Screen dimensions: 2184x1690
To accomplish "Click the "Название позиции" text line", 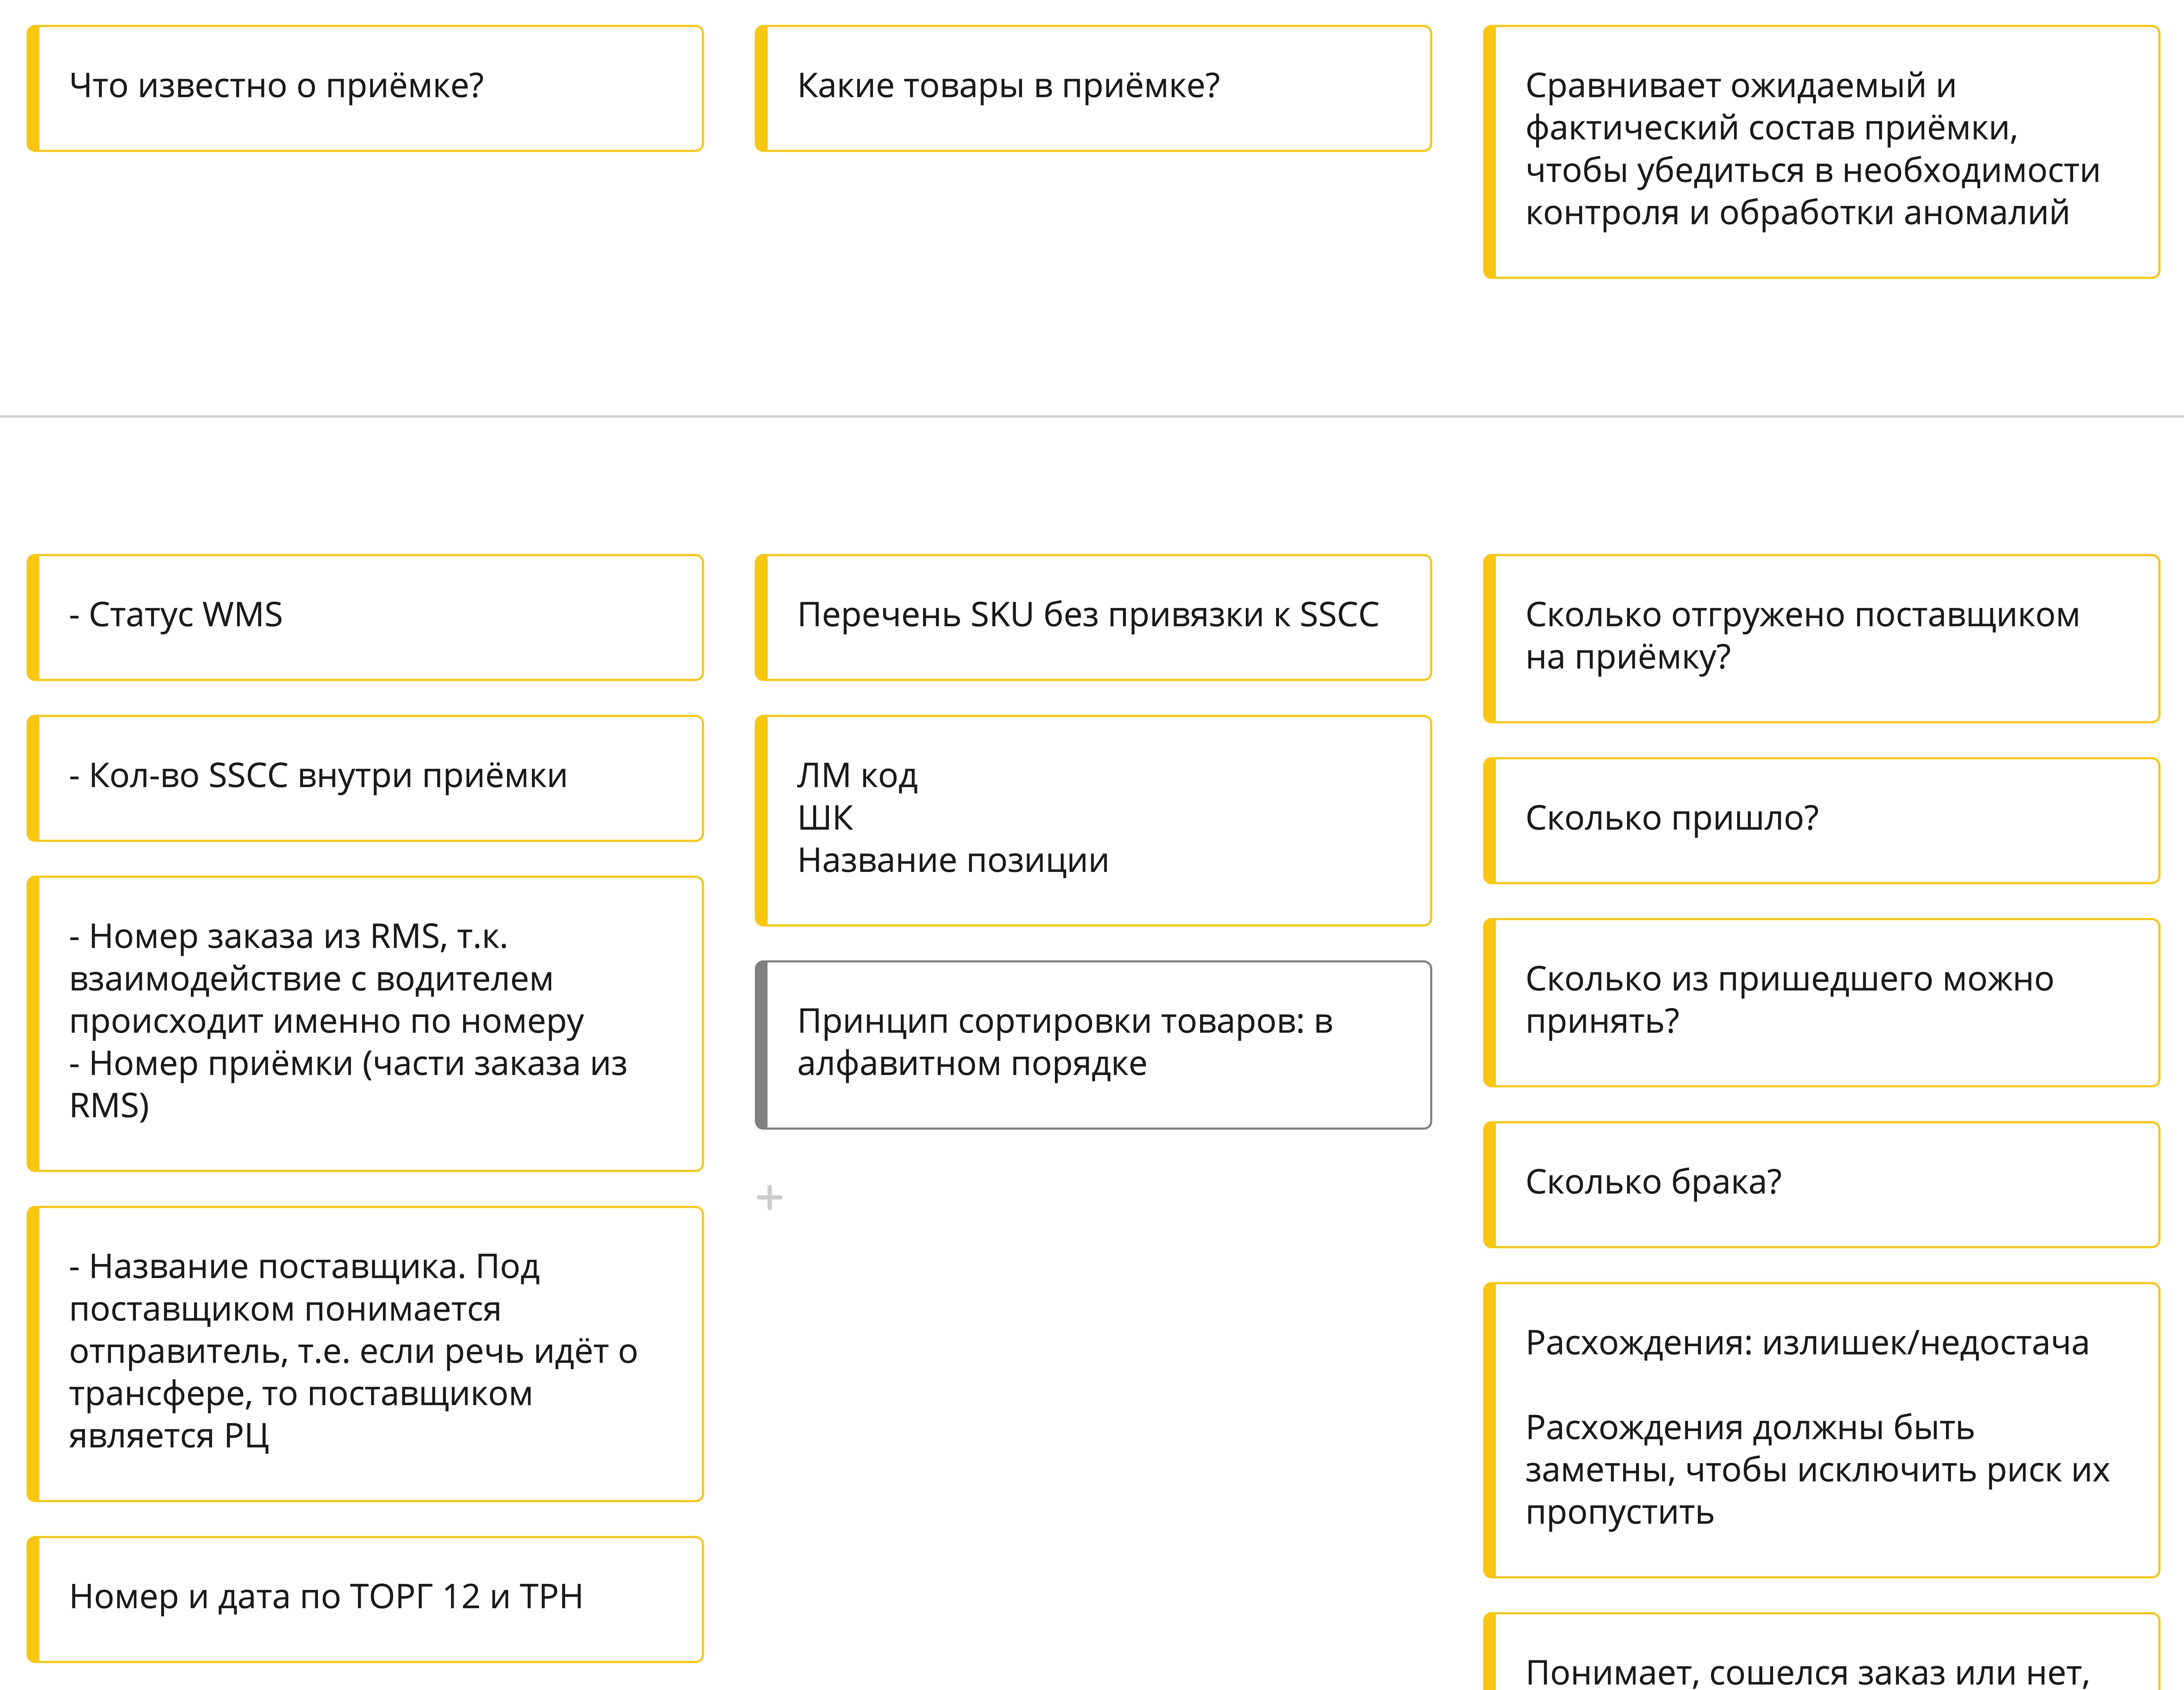I will (952, 861).
